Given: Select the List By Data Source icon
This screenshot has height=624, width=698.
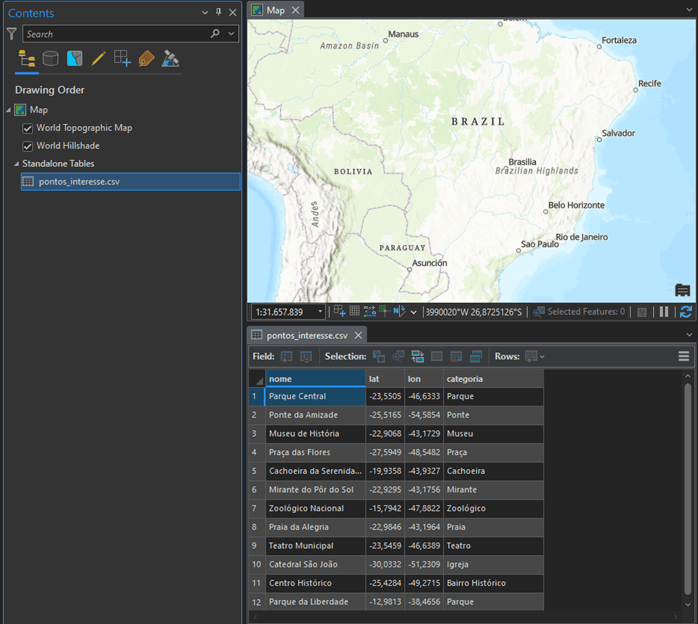Looking at the screenshot, I should (50, 59).
